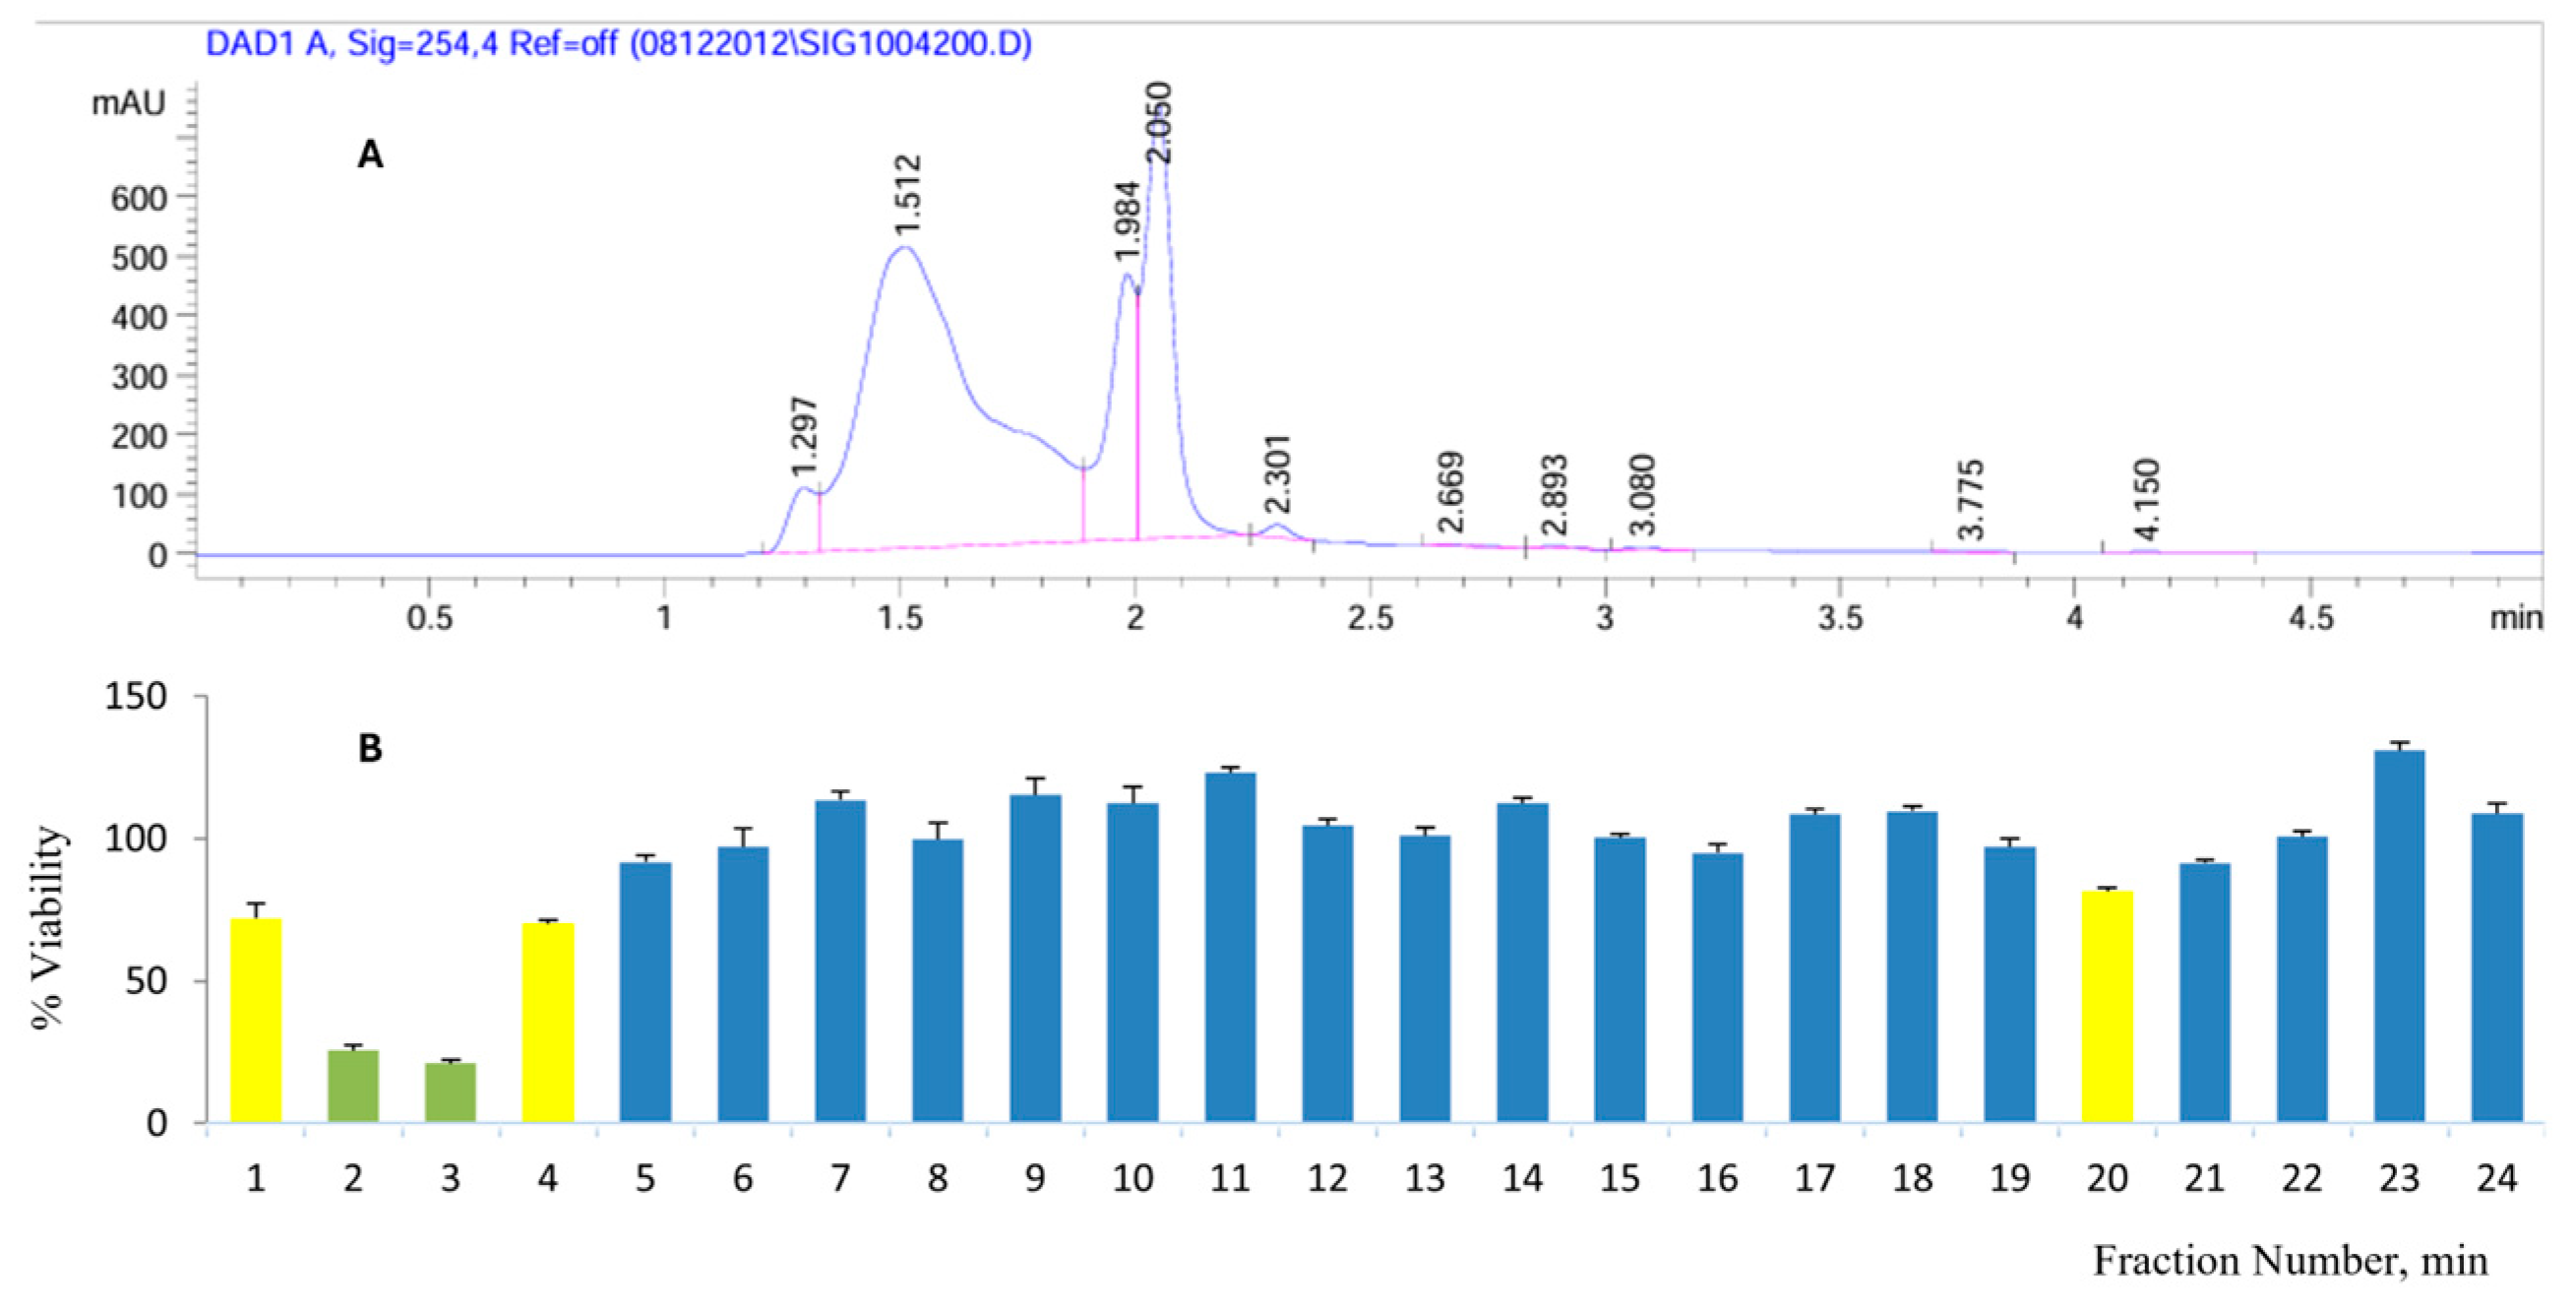Select fraction number 19 on the axis

(x=2009, y=1179)
